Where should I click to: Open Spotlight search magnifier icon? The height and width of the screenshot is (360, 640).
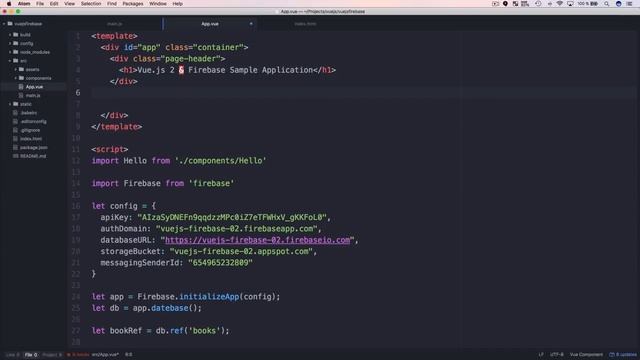point(607,4)
